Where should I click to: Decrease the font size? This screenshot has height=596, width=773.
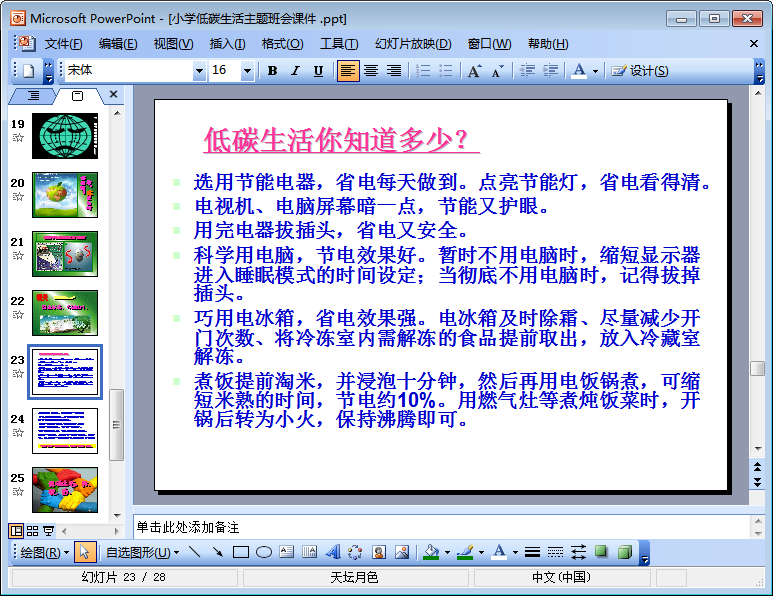[x=497, y=71]
